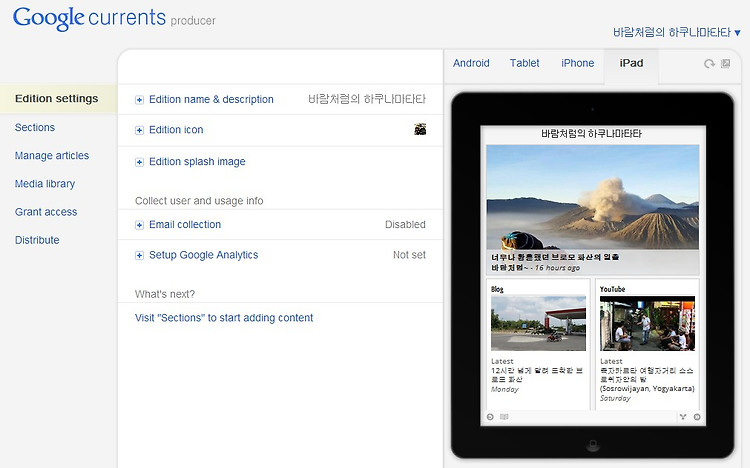
Task: Expand the Edition icon plus box
Action: tap(139, 130)
